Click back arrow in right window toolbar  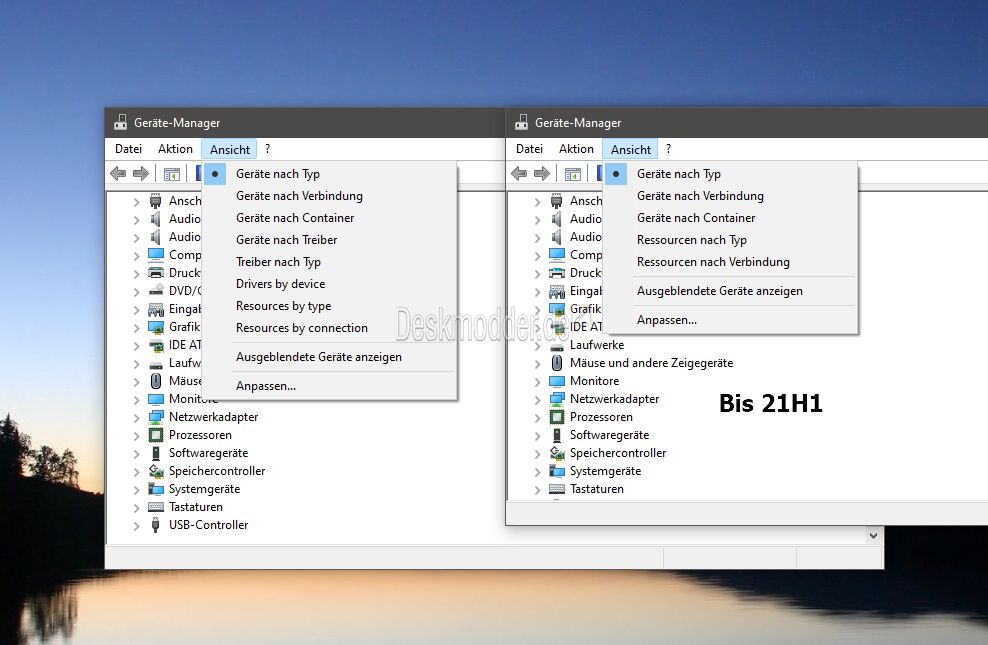pos(519,173)
